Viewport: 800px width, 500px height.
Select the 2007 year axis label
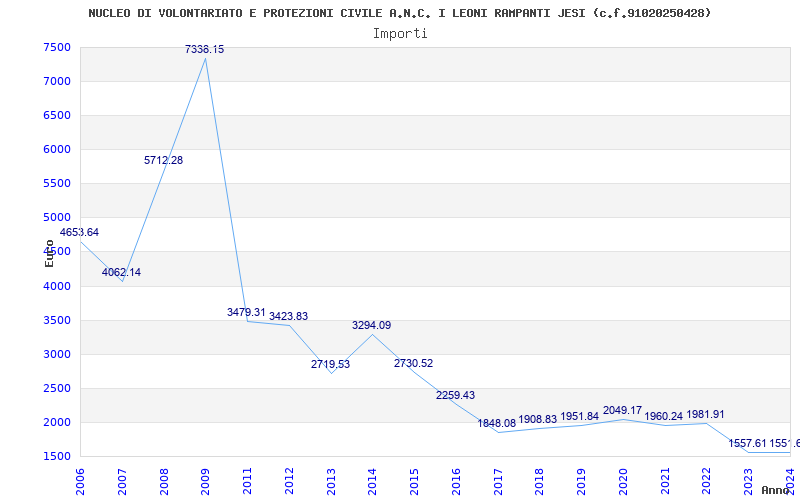click(x=122, y=482)
